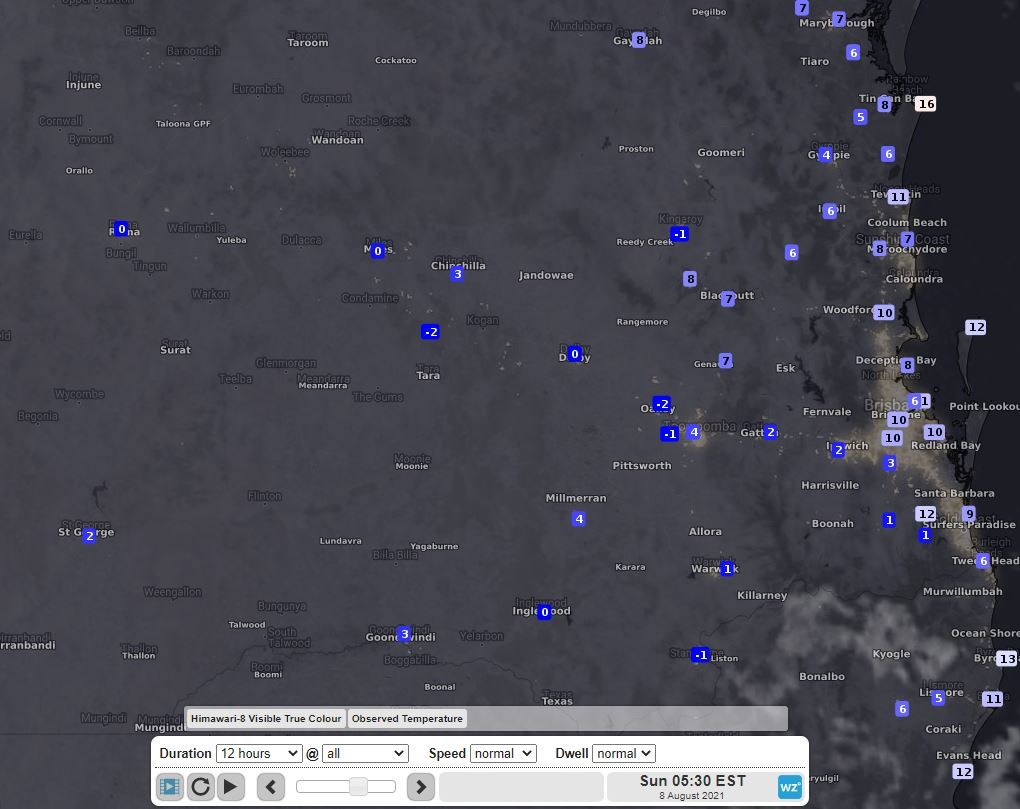Step back one frame with left arrow
Screen dimensions: 1020x809
(x=271, y=787)
